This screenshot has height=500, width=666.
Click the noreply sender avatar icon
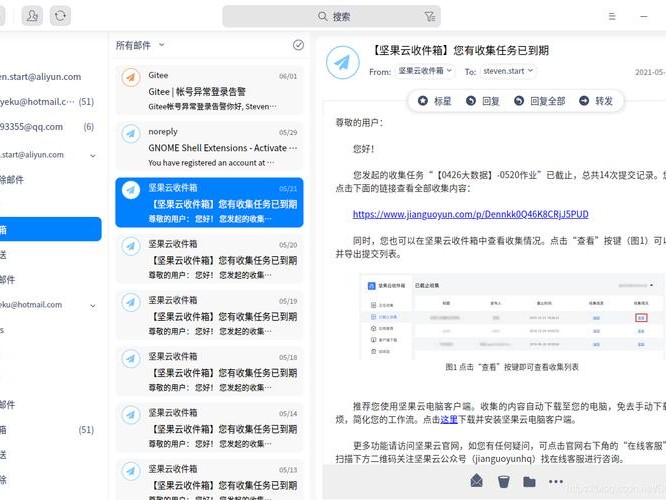click(131, 133)
